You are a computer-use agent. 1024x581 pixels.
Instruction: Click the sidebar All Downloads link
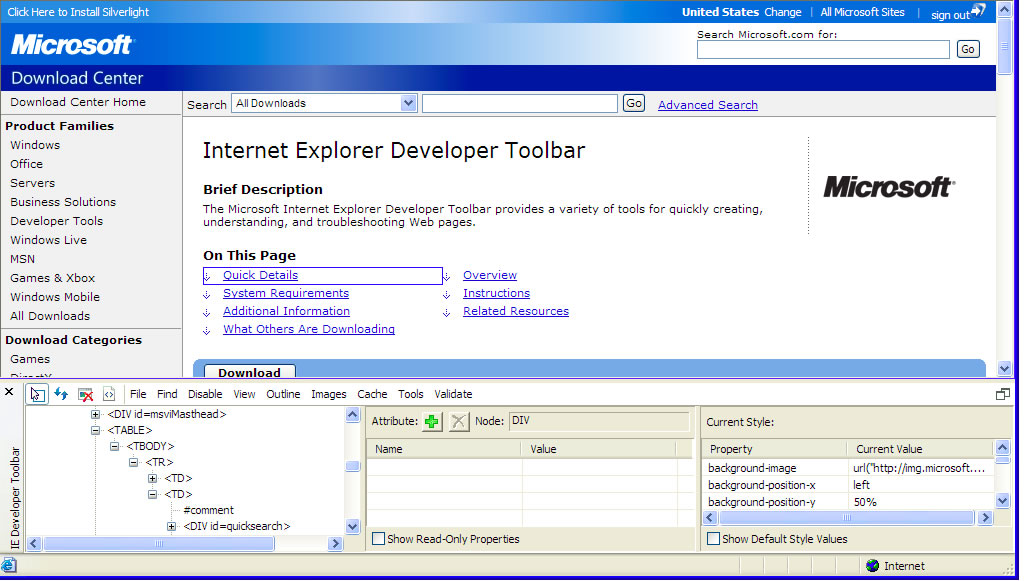pyautogui.click(x=50, y=316)
